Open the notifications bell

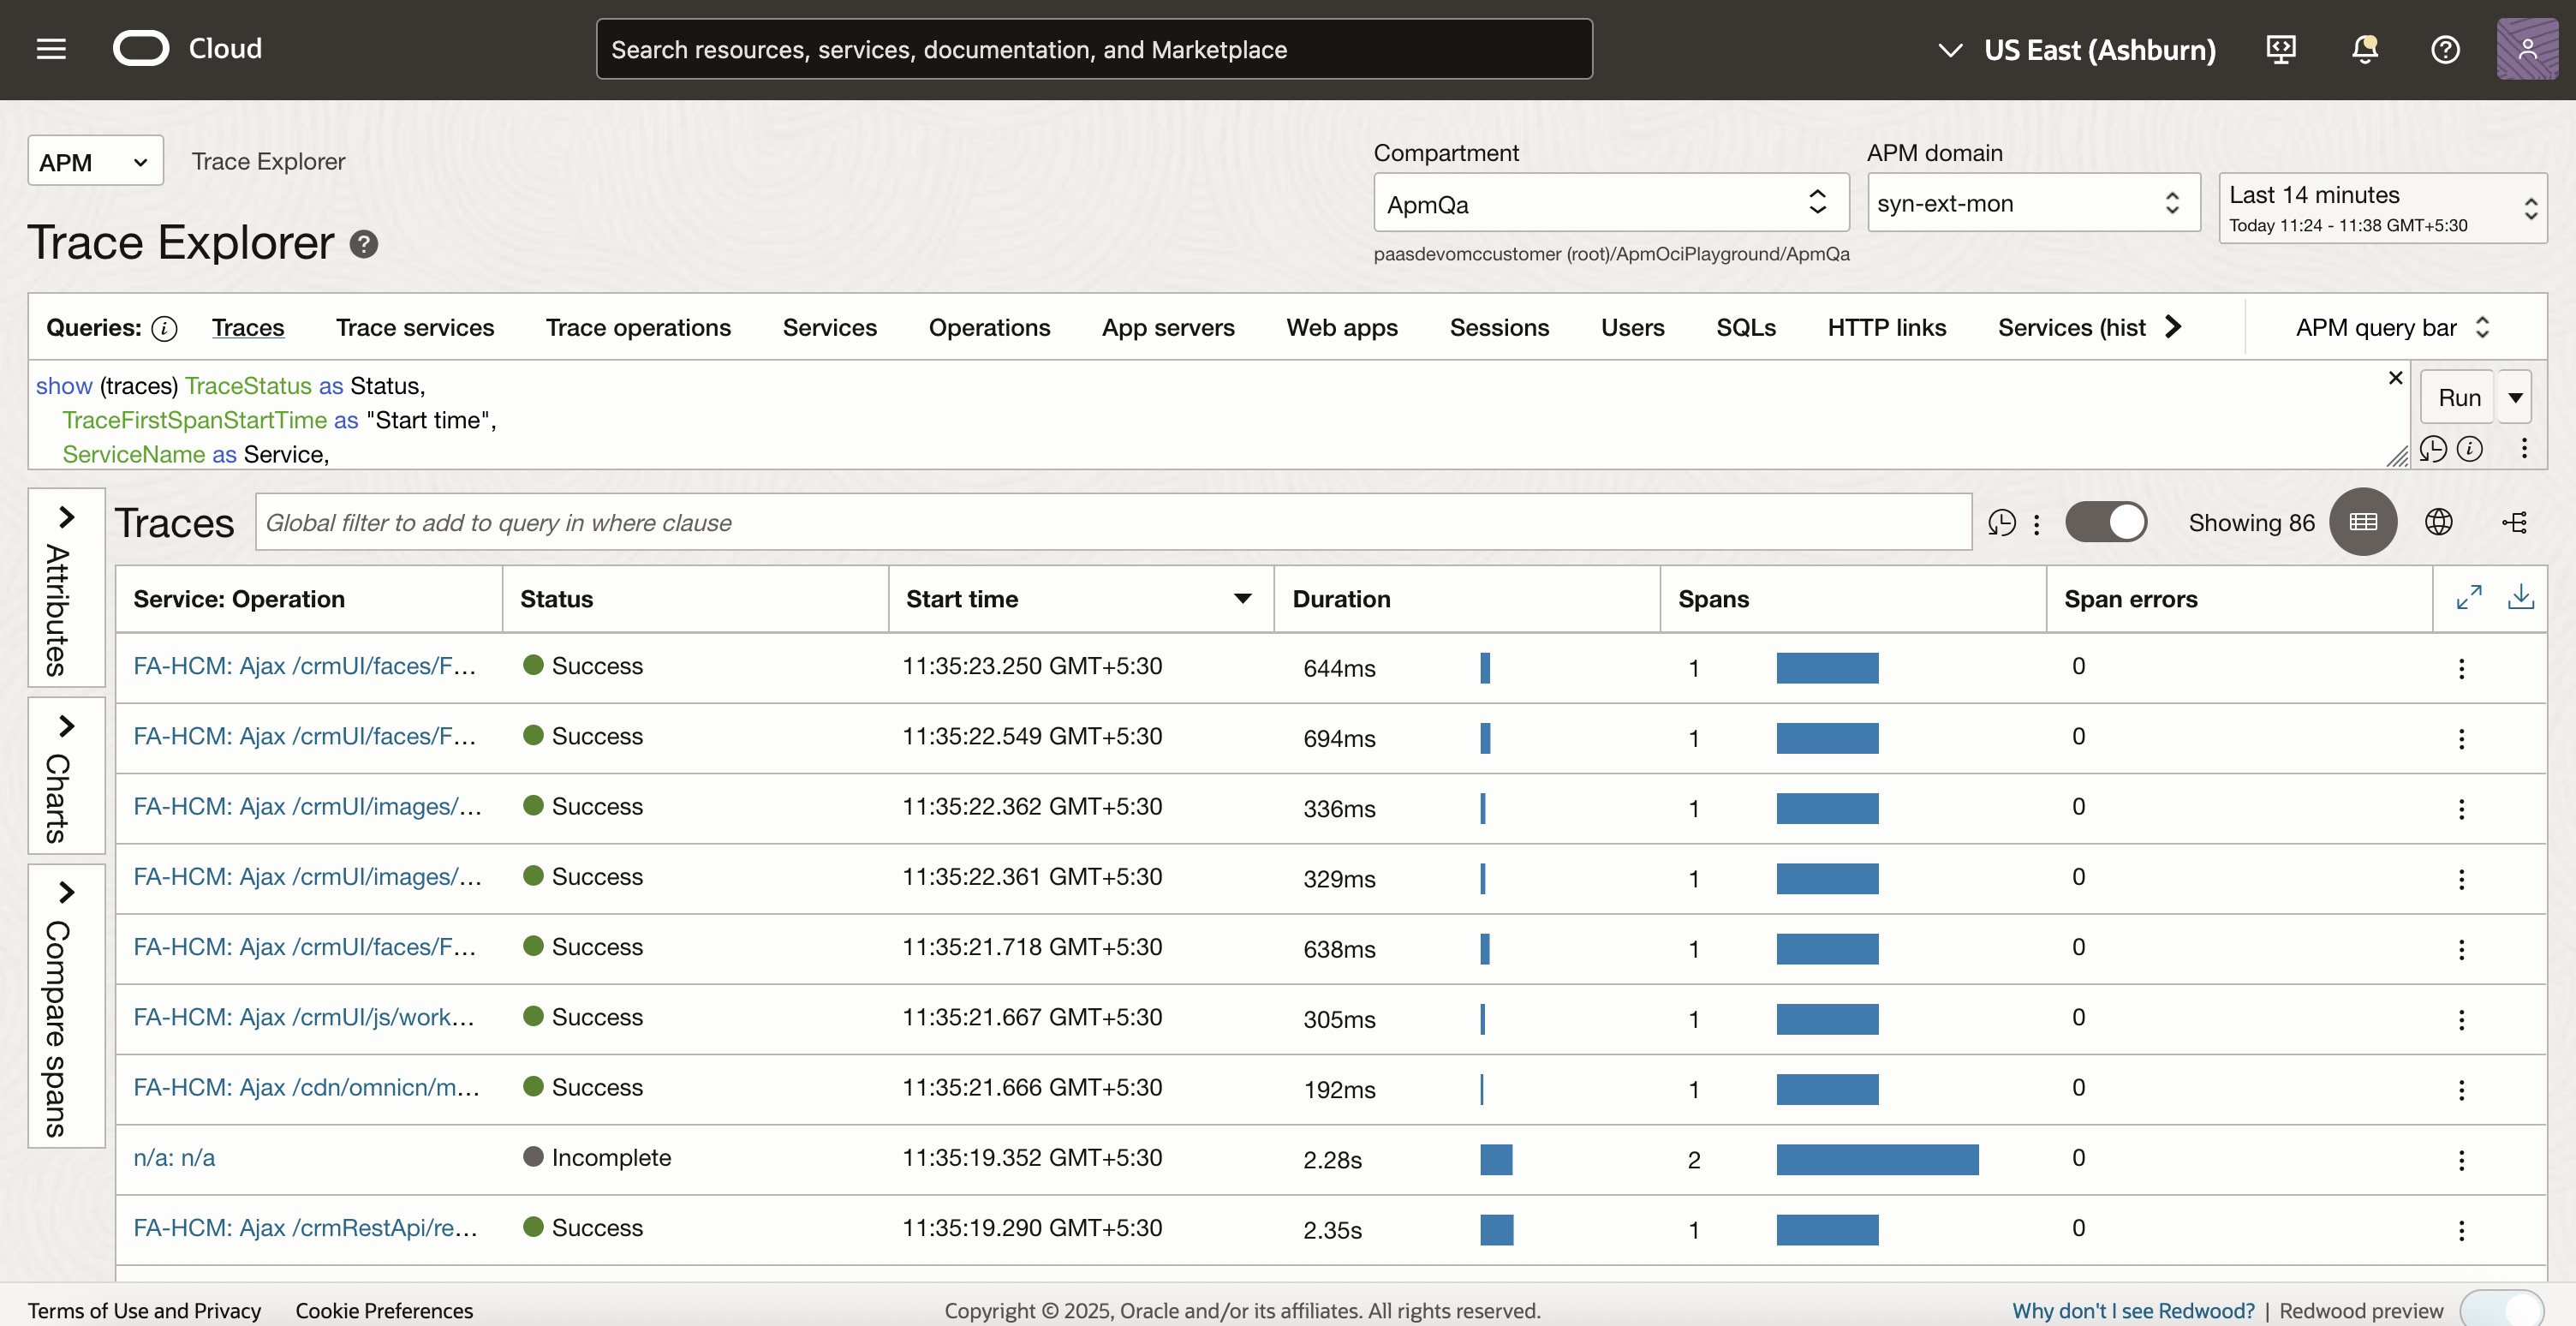[2364, 49]
